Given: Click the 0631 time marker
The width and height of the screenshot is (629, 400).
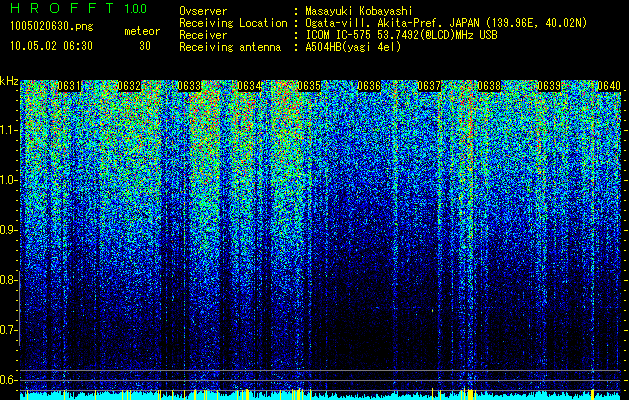Looking at the screenshot, I should click(69, 86).
